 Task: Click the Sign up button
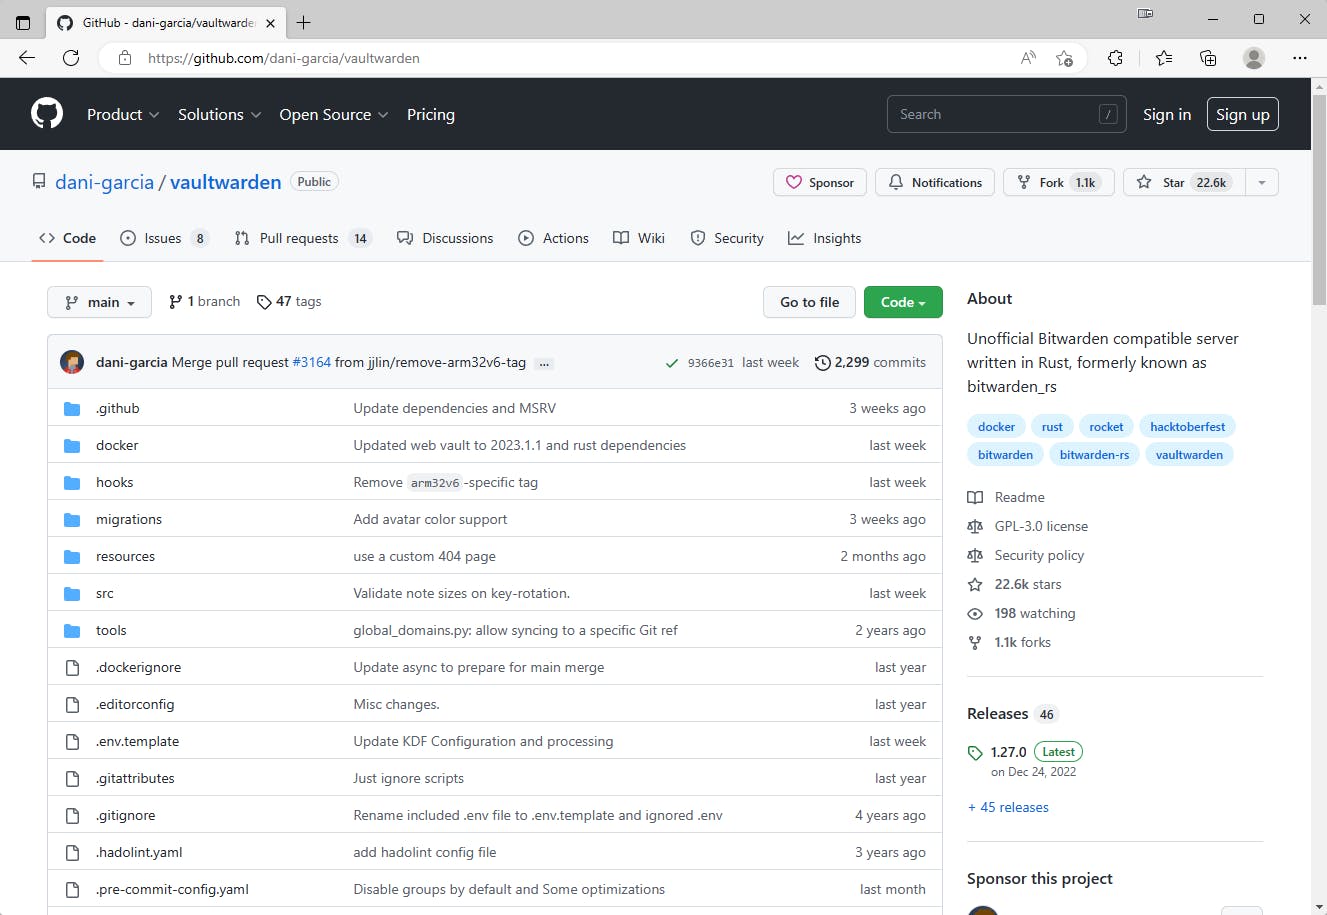(1243, 114)
